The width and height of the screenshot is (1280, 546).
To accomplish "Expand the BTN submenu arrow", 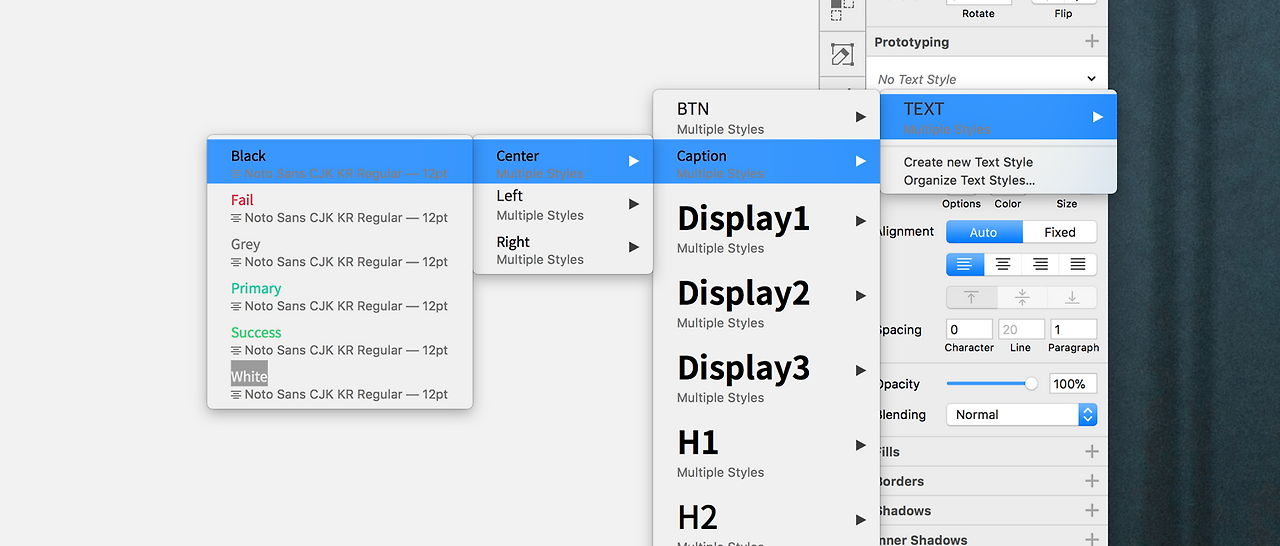I will pyautogui.click(x=860, y=117).
